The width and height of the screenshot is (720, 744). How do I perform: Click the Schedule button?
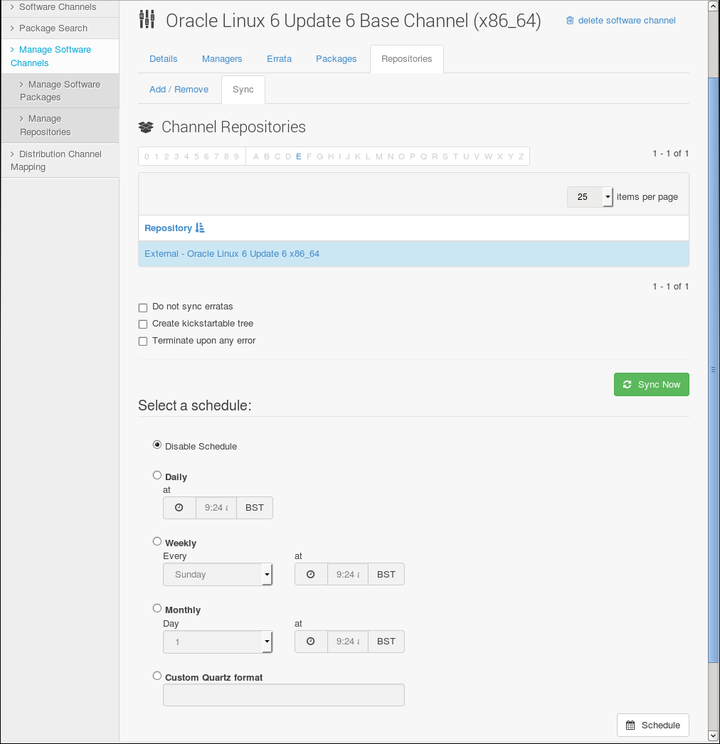(653, 725)
